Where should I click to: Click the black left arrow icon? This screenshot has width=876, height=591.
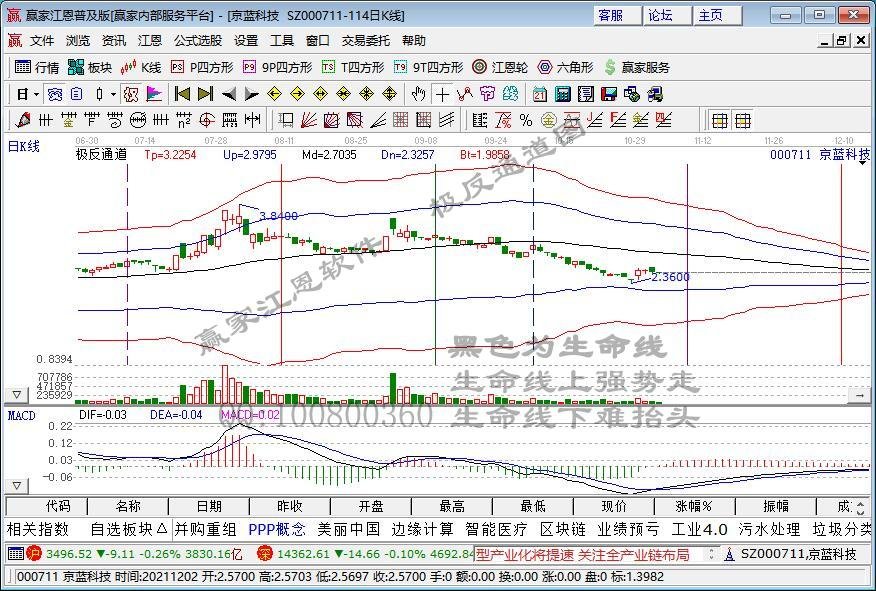click(x=228, y=94)
